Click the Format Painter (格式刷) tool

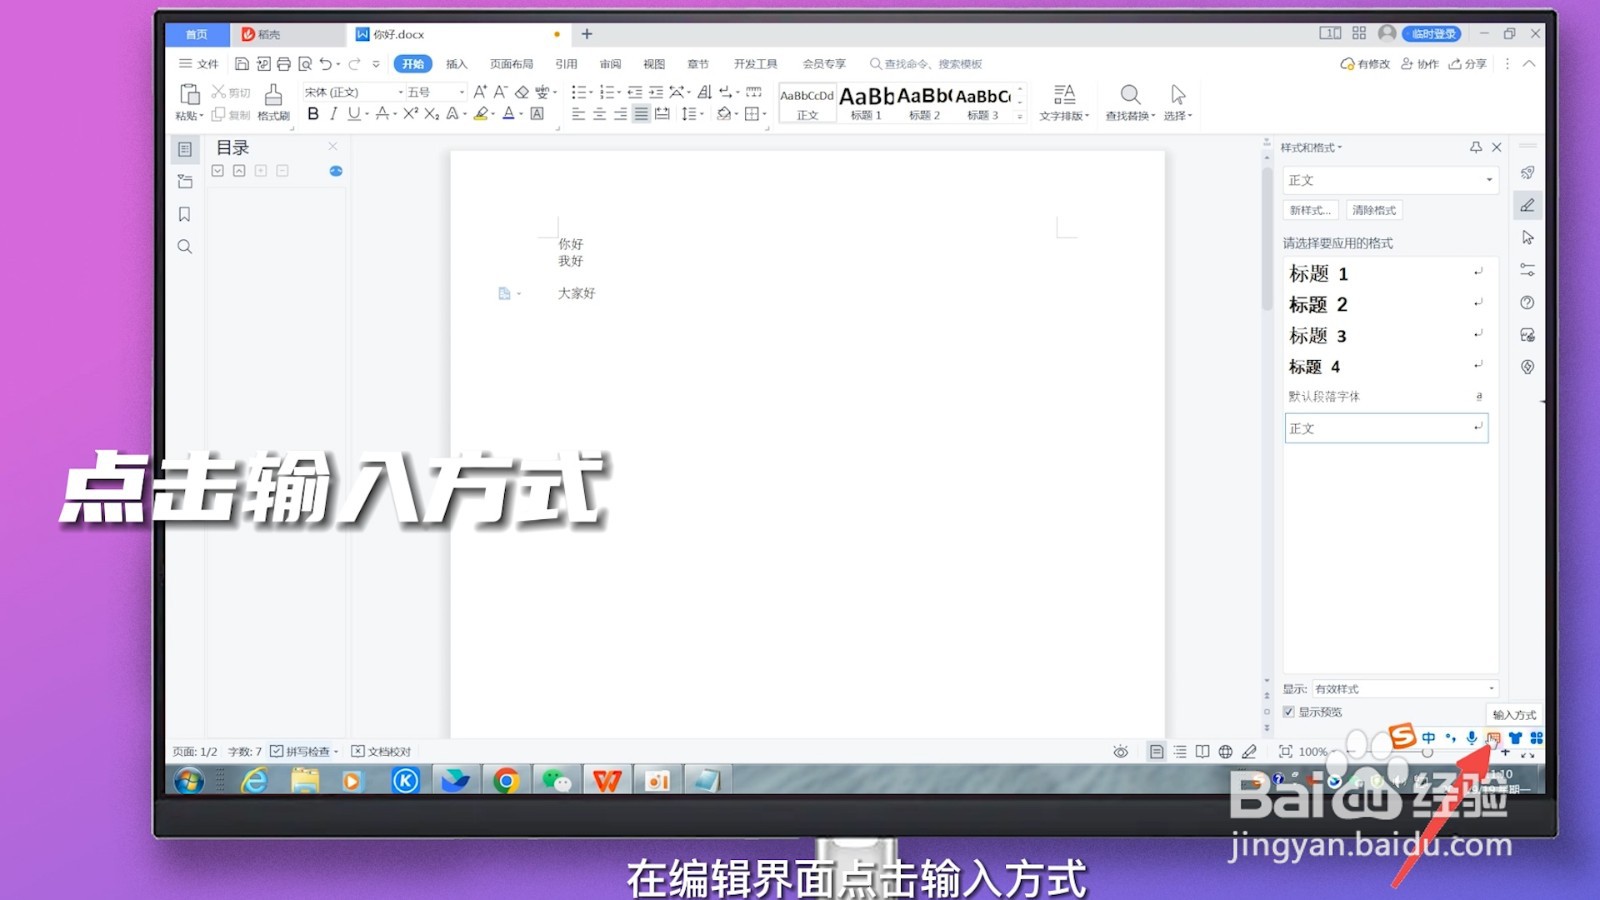(x=273, y=102)
